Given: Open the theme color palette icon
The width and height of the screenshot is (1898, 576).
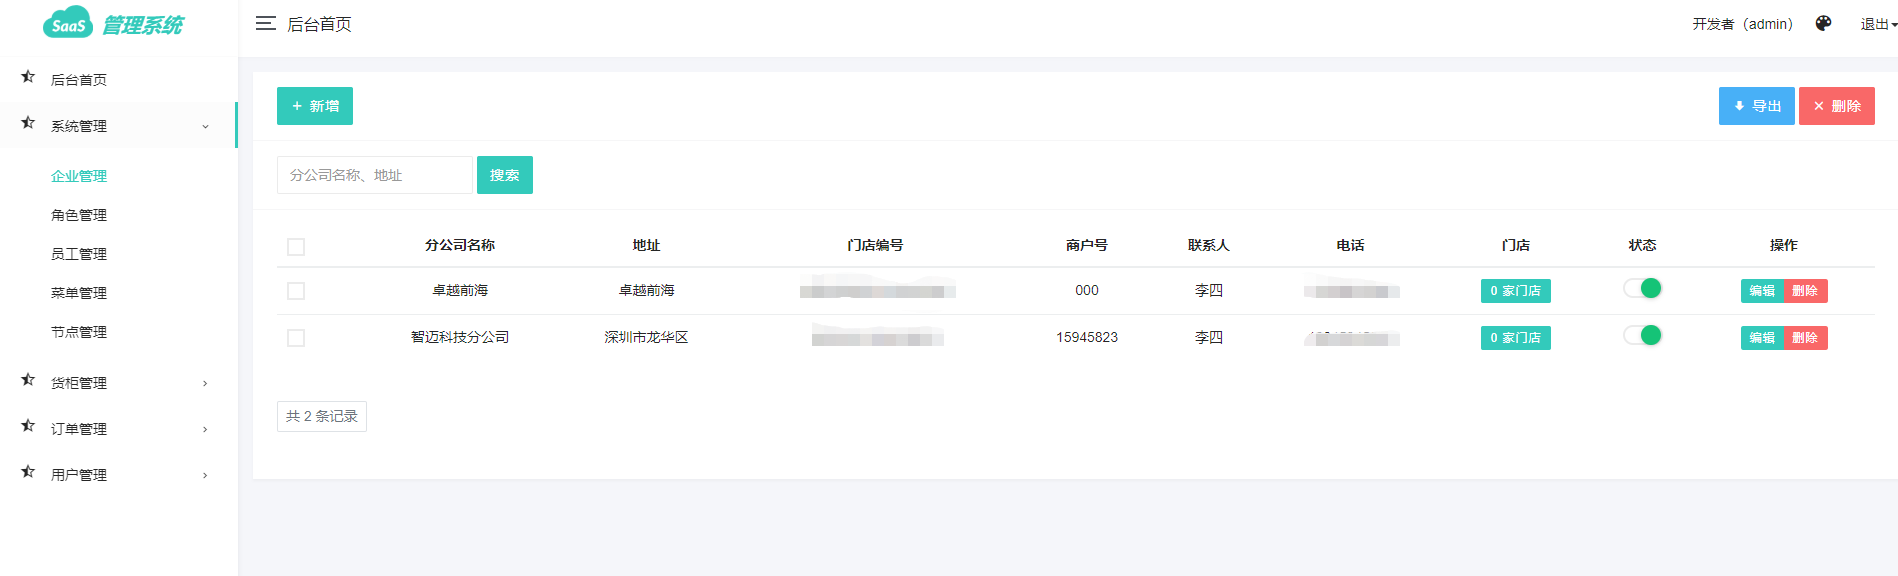Looking at the screenshot, I should coord(1823,24).
